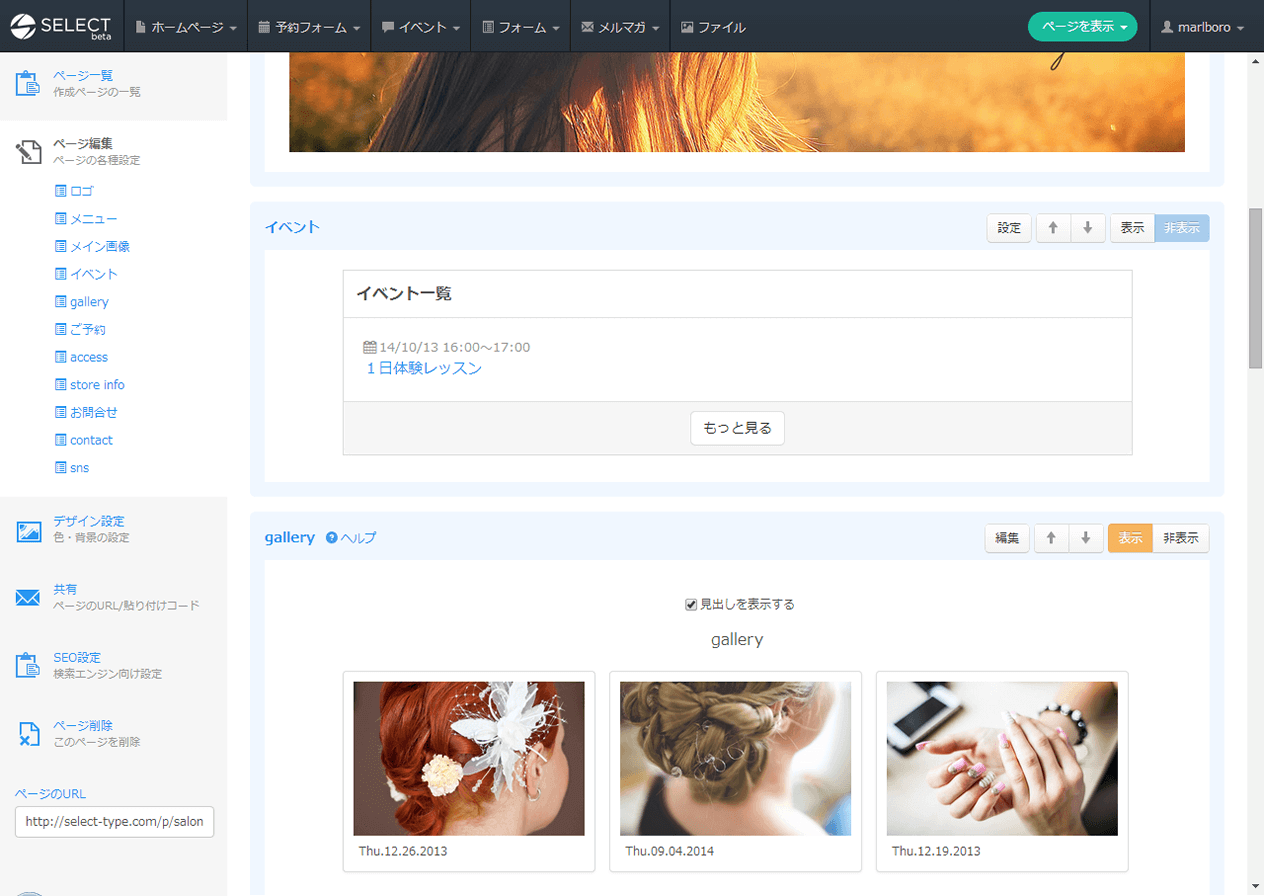Click the ページ削除 delete page icon

coord(28,733)
